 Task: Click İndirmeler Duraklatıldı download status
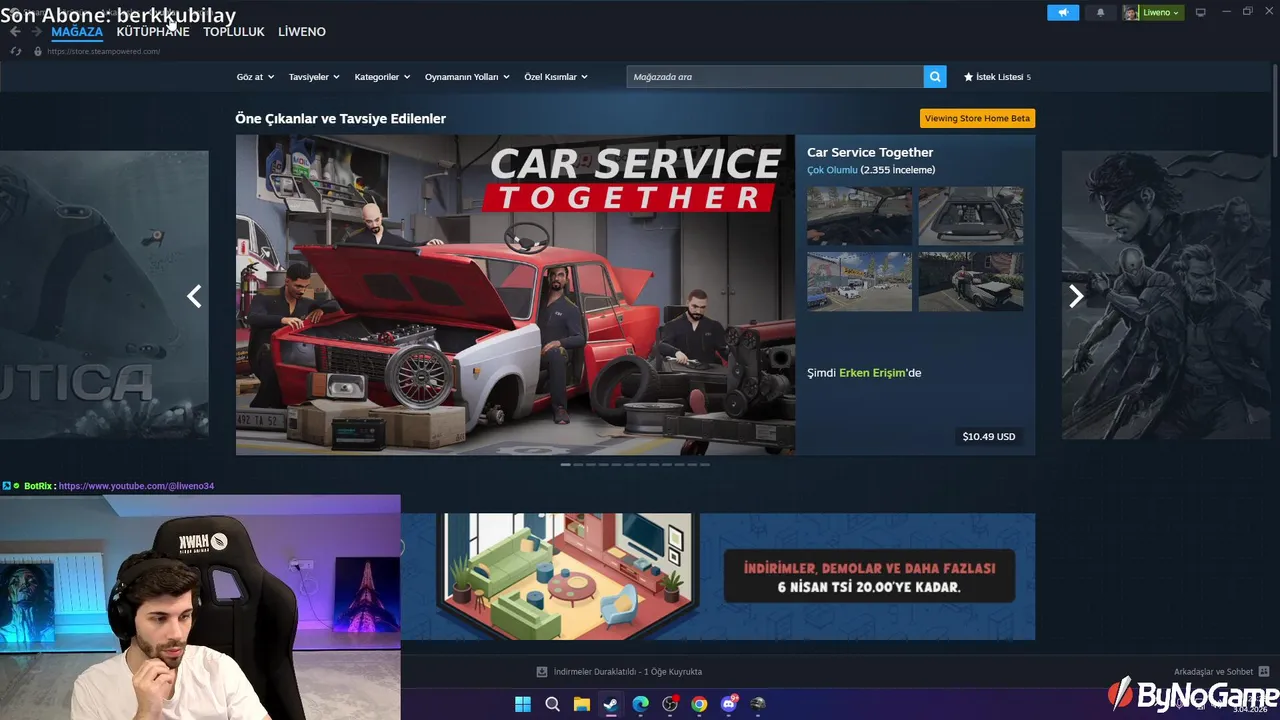[628, 672]
